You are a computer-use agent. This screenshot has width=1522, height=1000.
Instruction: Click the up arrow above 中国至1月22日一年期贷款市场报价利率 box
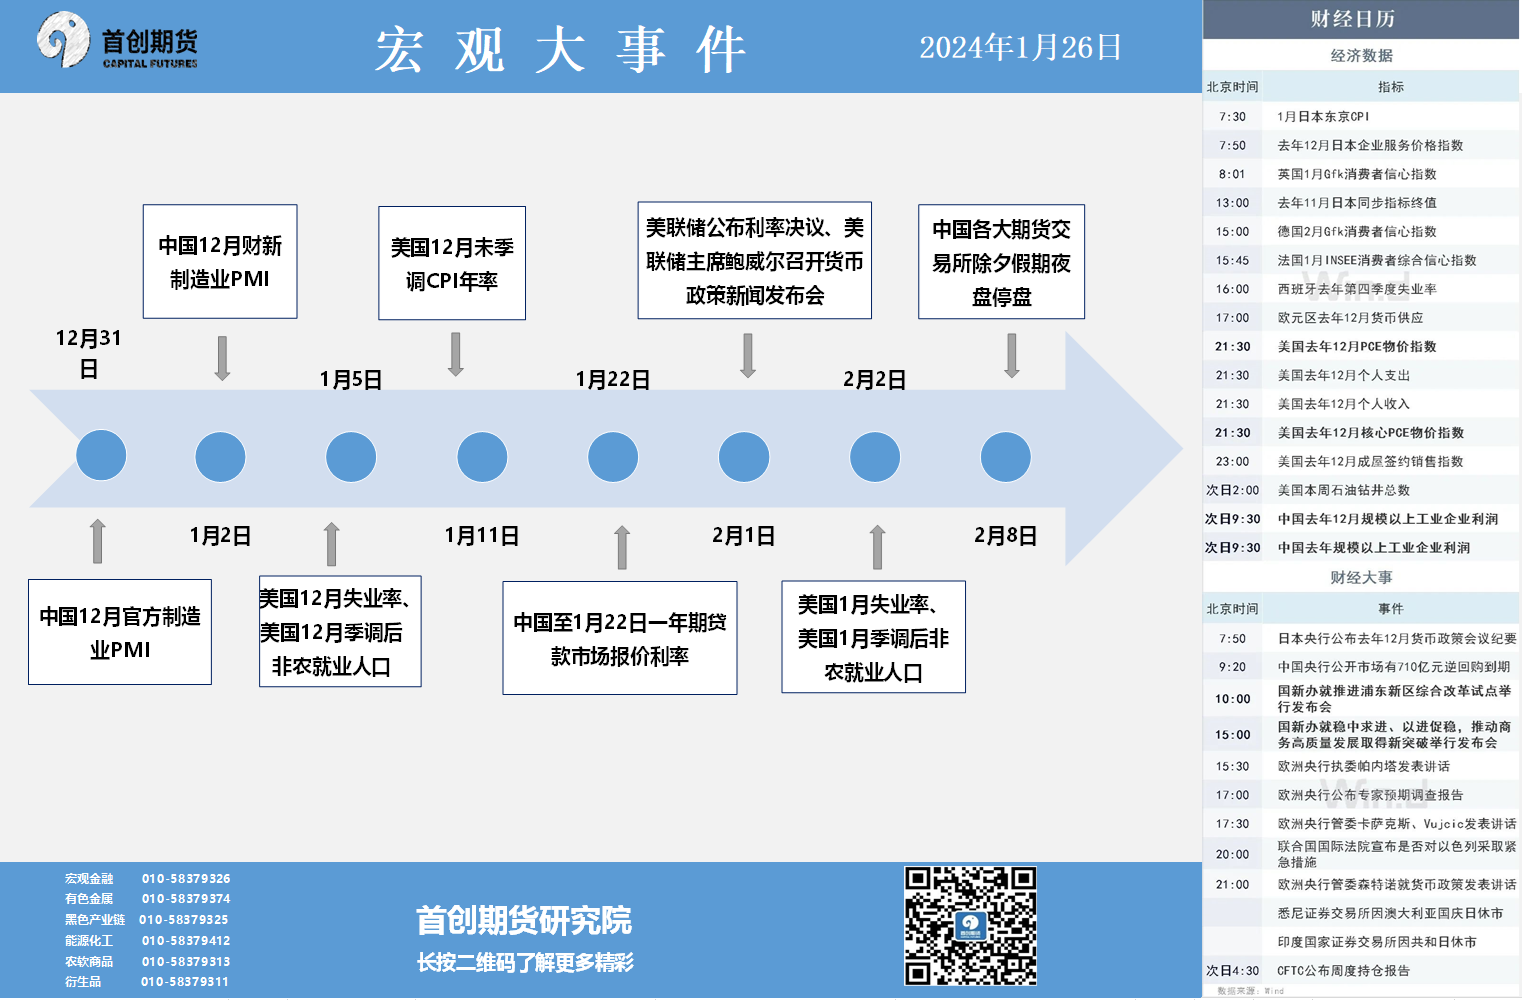click(x=622, y=547)
